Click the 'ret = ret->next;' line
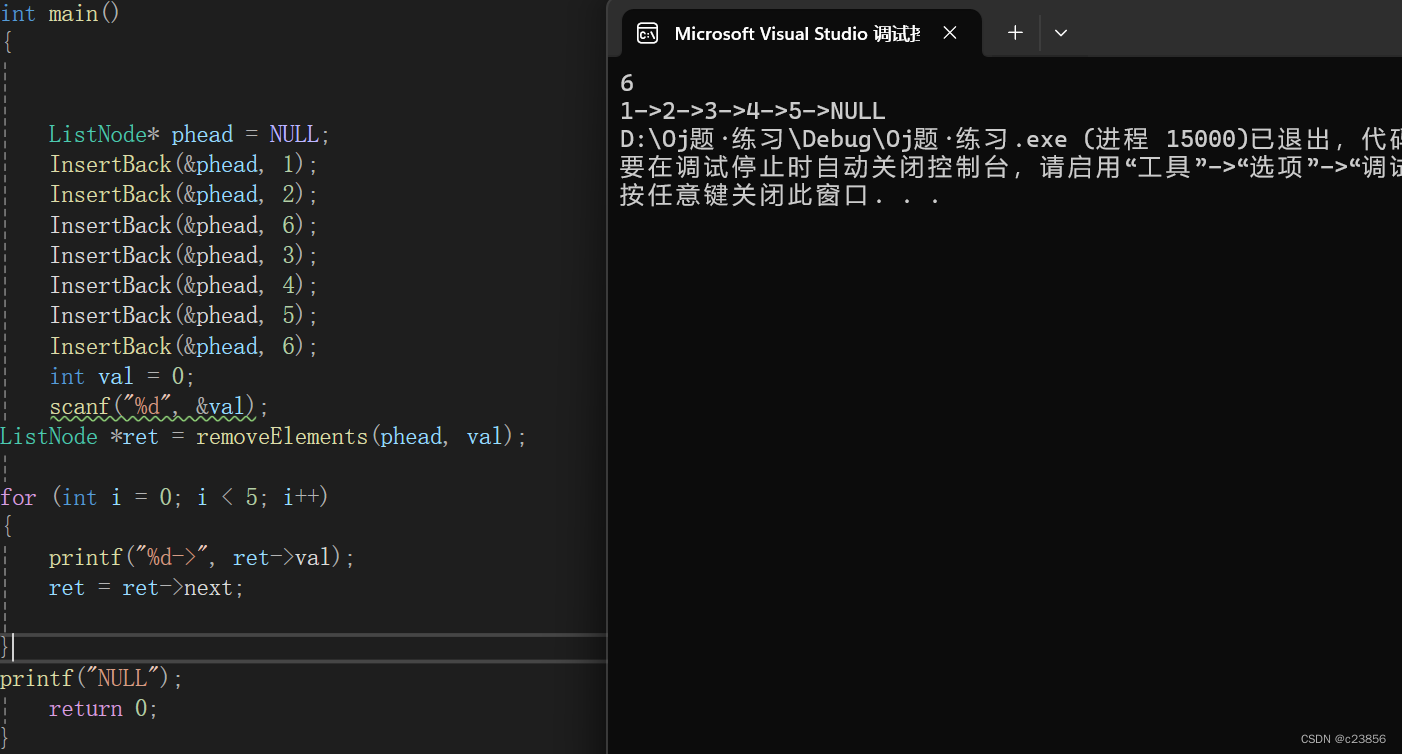Image resolution: width=1402 pixels, height=754 pixels. [x=147, y=588]
